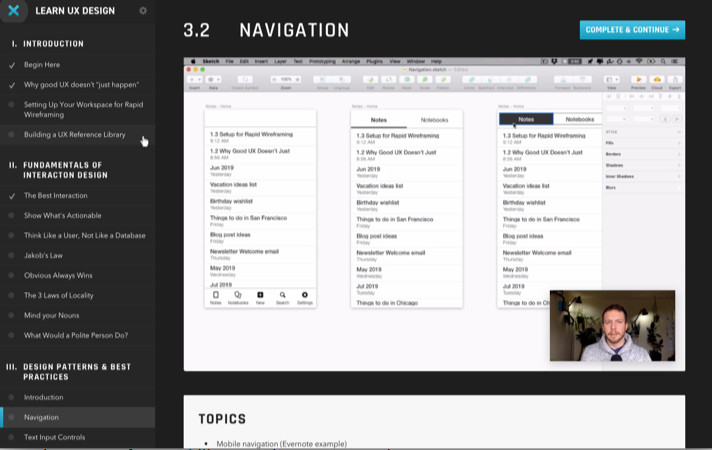
Task: Select 'Notebooks' segment in right mockup
Action: click(579, 119)
